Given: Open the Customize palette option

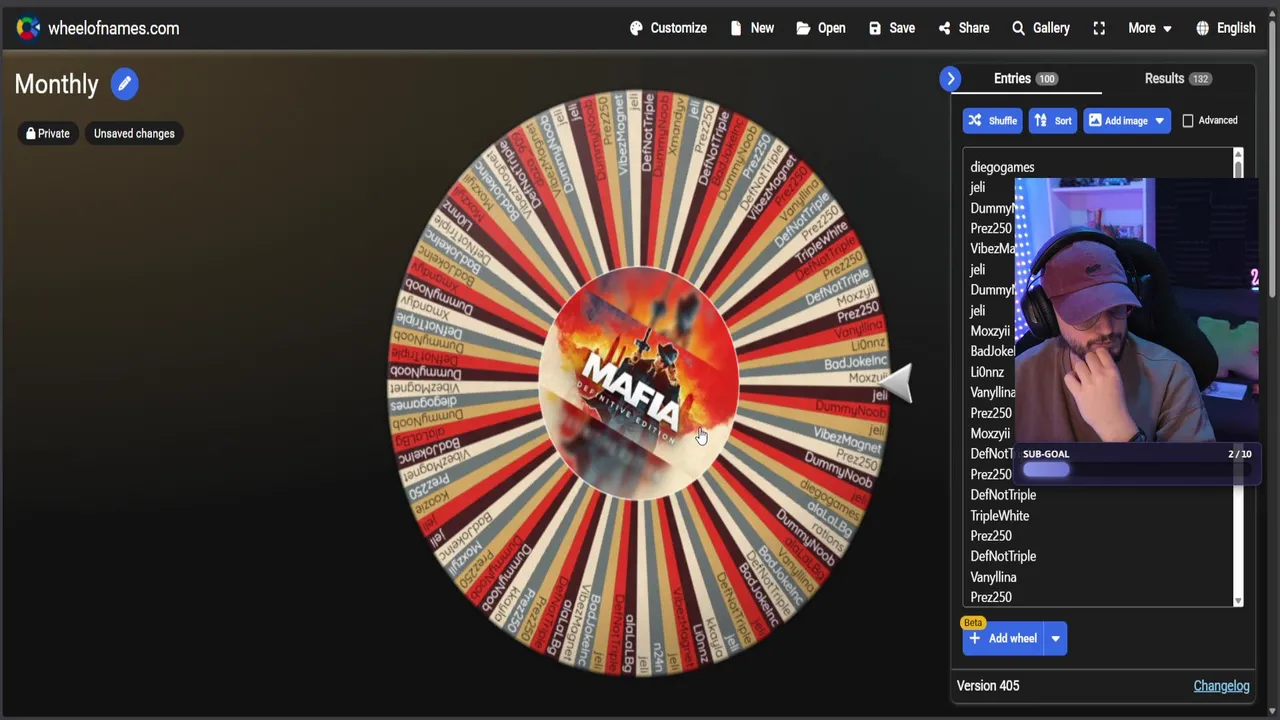Looking at the screenshot, I should click(668, 28).
